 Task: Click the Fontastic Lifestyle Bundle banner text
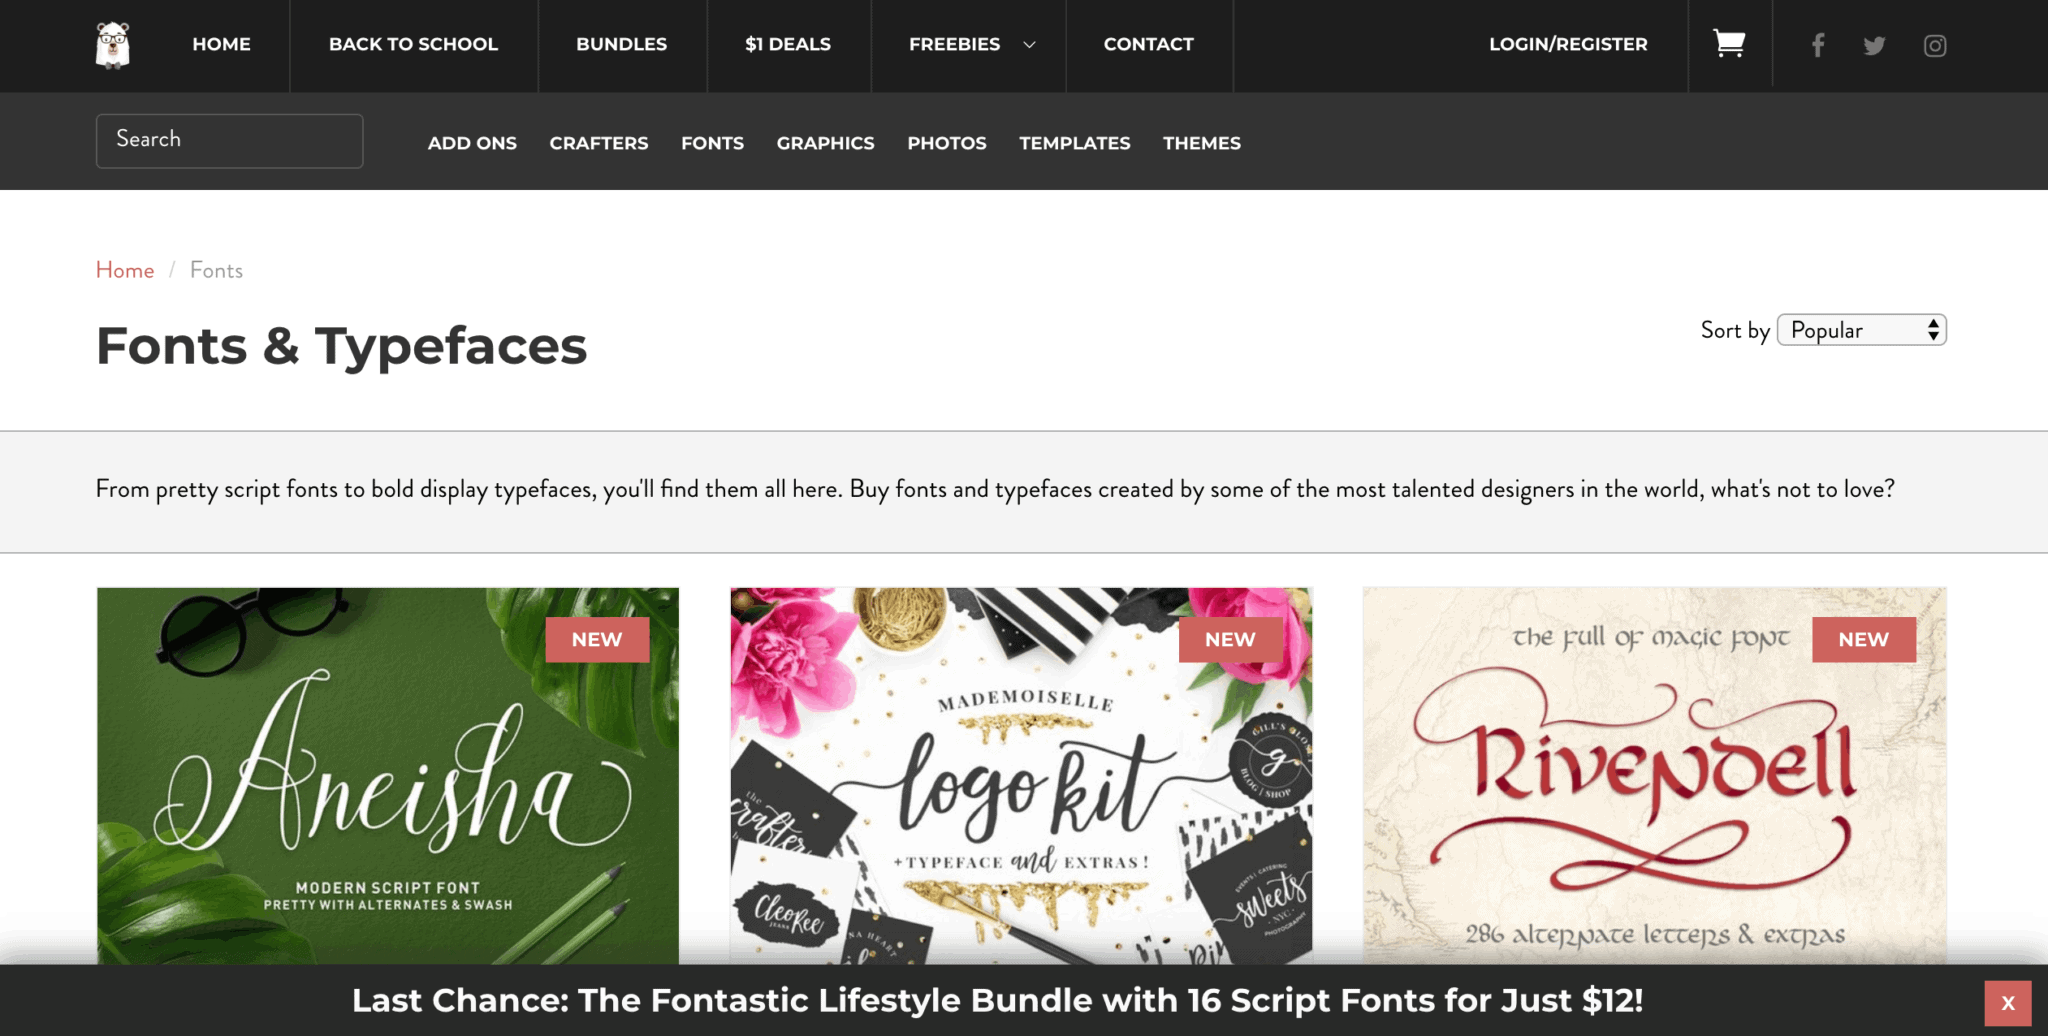(997, 1000)
